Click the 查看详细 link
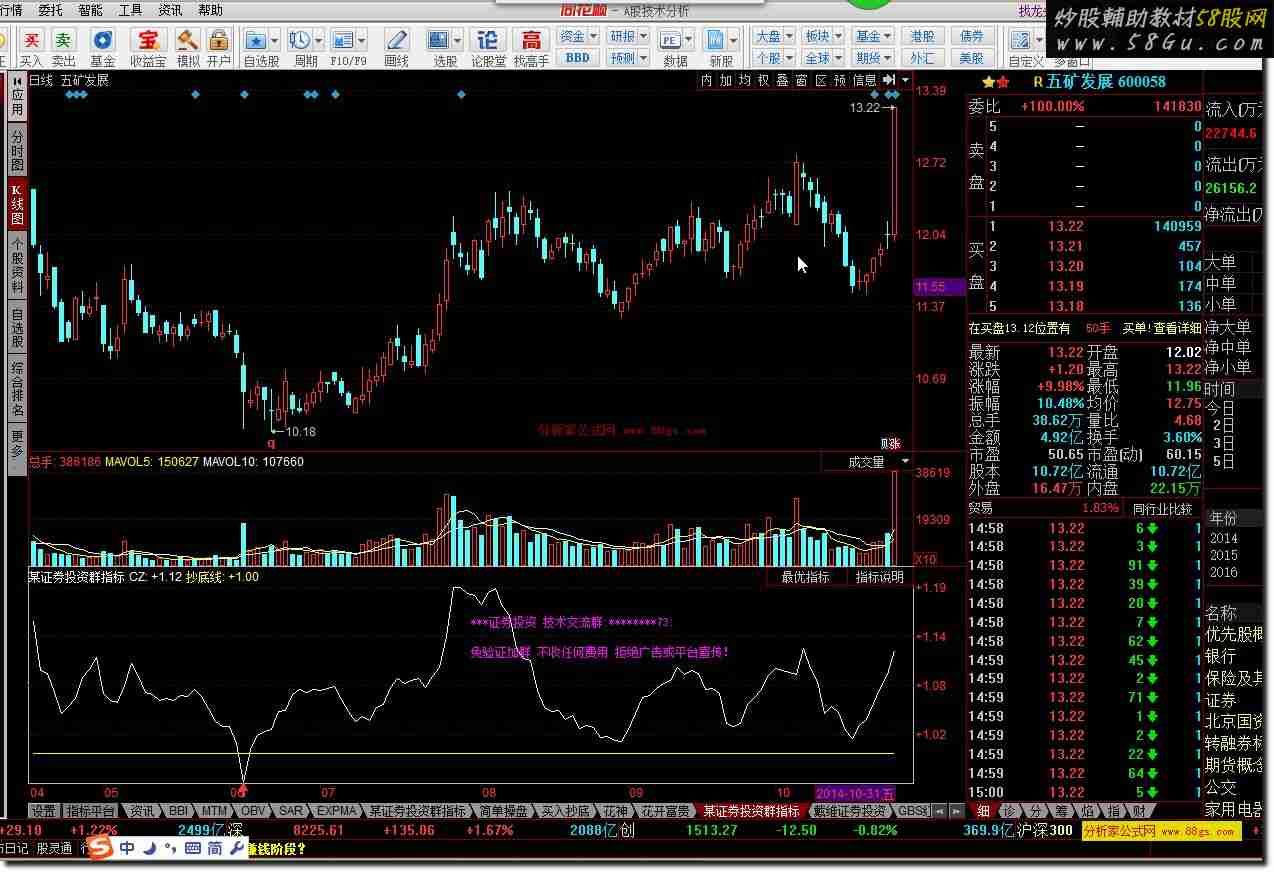Screen dimensions: 1274x872 1177,328
